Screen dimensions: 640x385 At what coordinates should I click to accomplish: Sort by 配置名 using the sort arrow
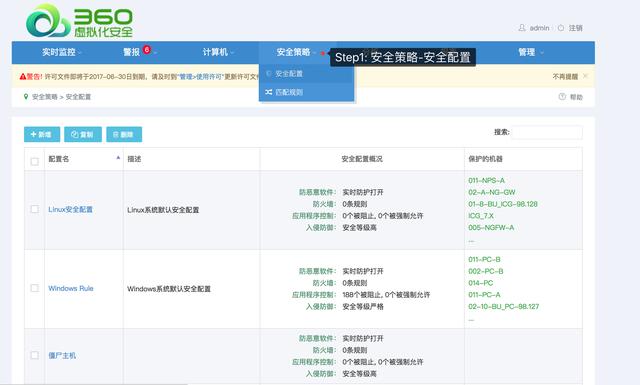118,158
